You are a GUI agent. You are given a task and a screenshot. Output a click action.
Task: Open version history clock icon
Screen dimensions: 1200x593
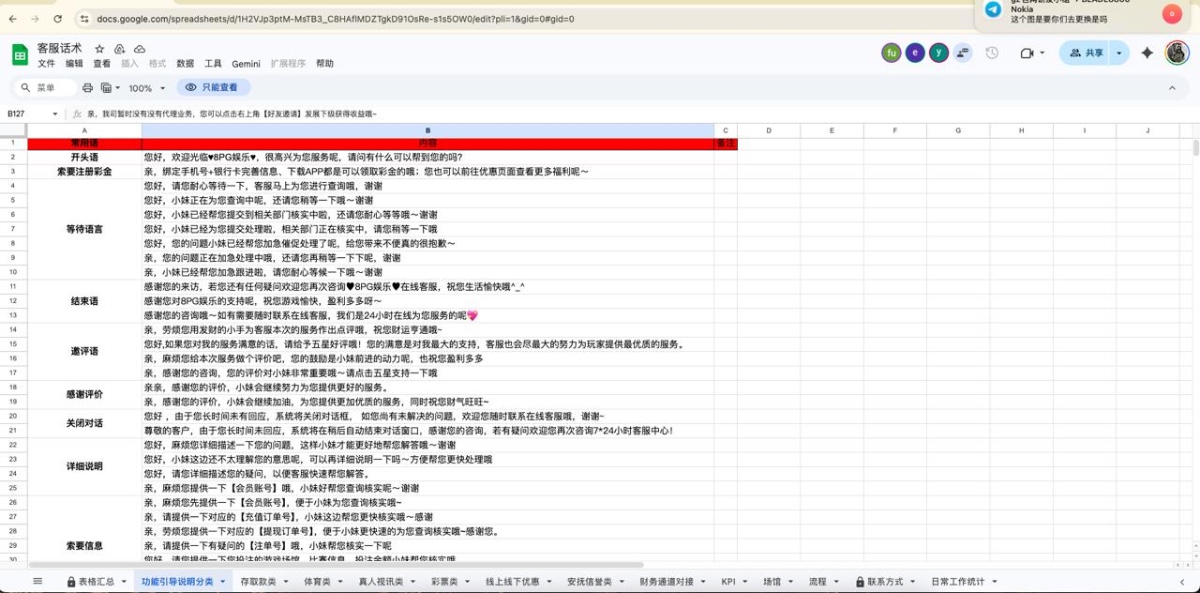coord(992,53)
